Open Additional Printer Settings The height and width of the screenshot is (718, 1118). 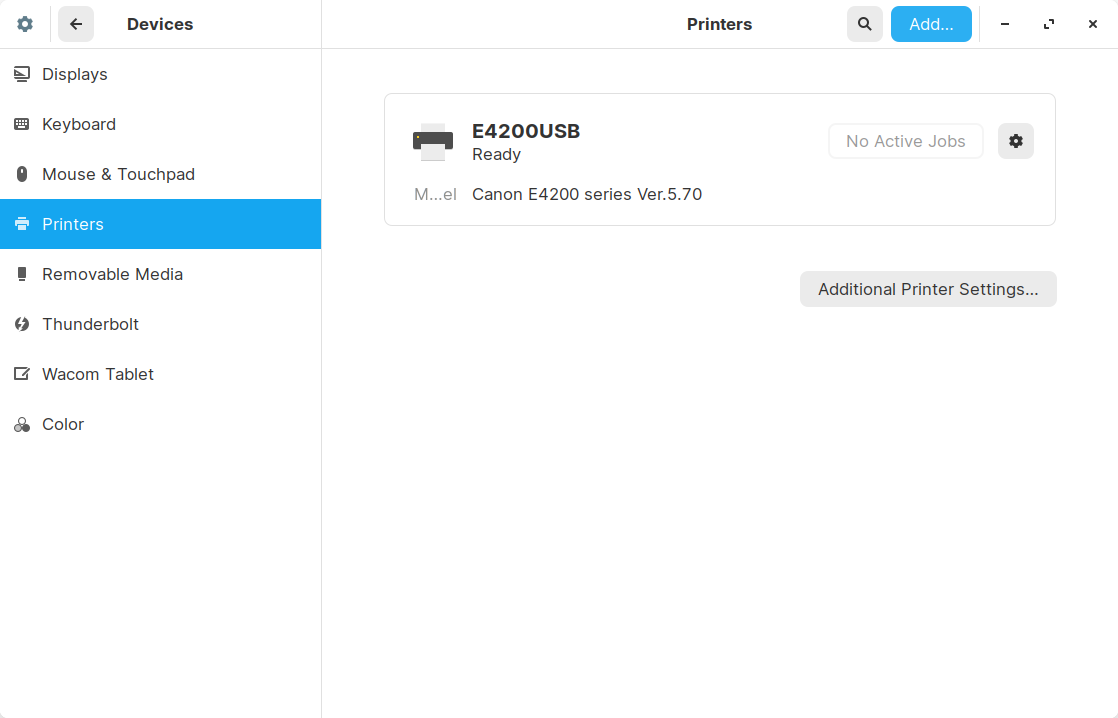pos(928,289)
